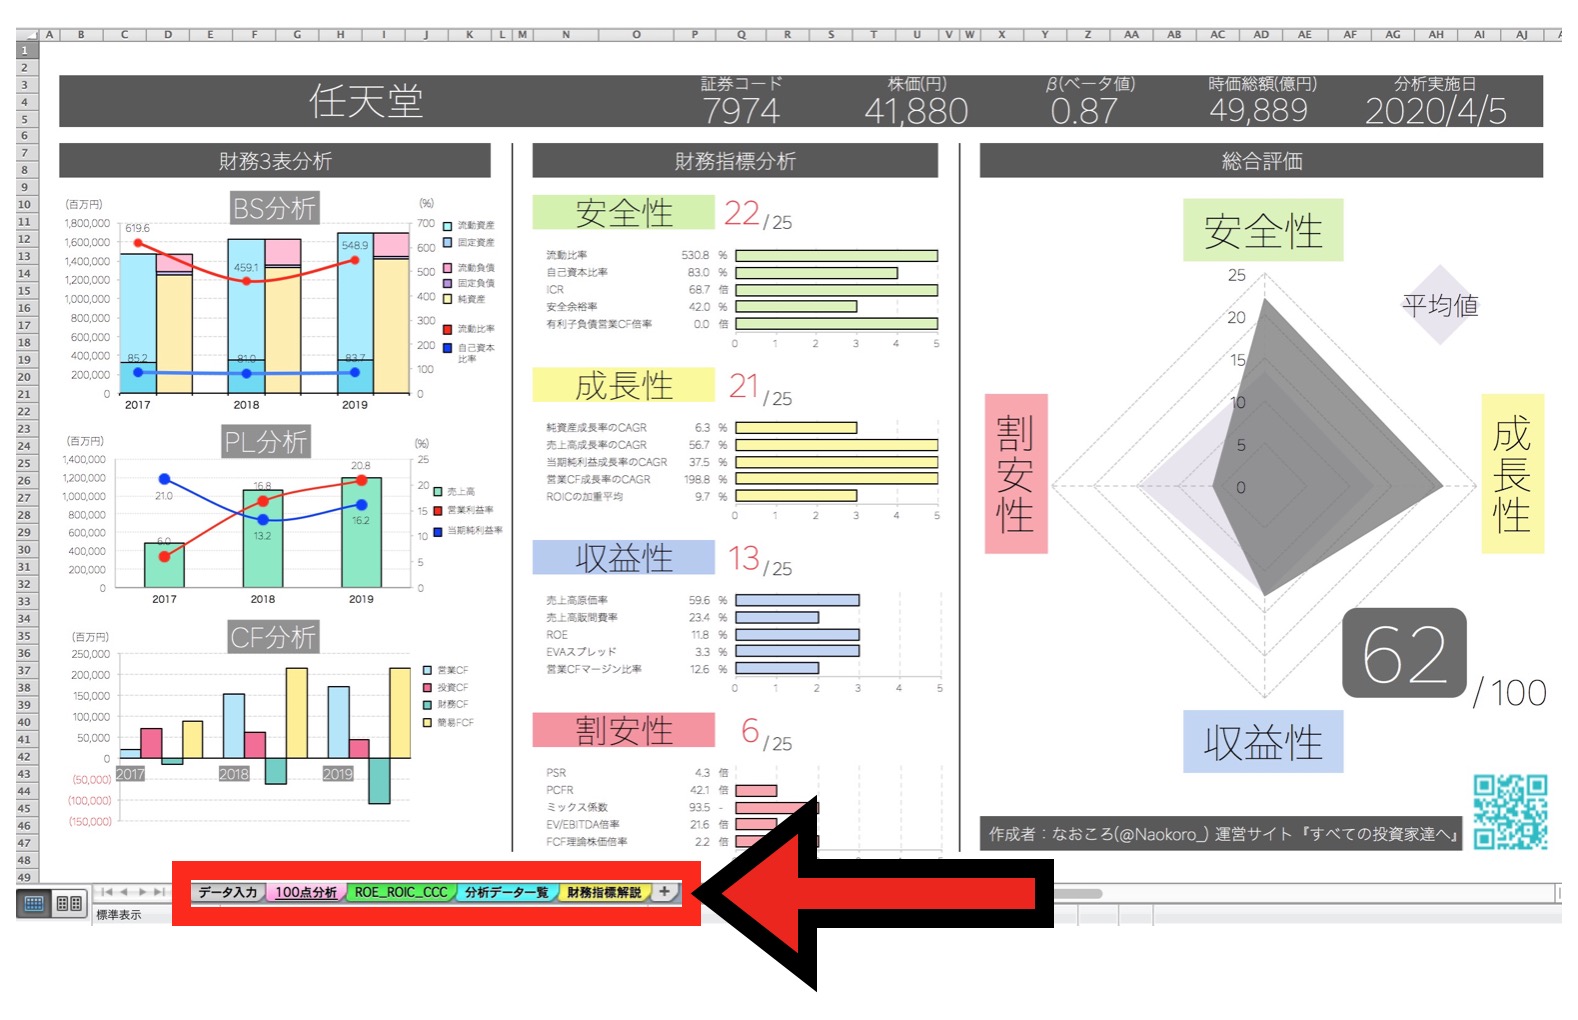
Task: Select column header N
Action: [x=566, y=34]
